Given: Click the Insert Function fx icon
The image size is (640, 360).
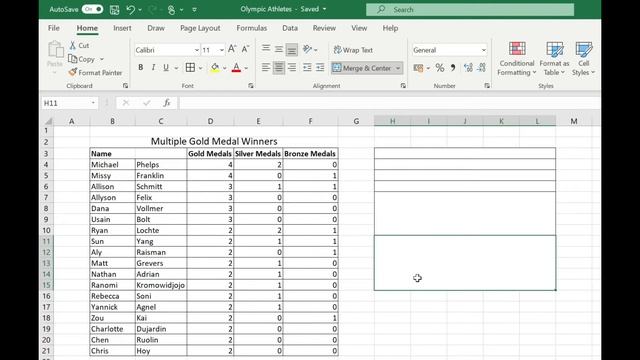Looking at the screenshot, I should [167, 103].
